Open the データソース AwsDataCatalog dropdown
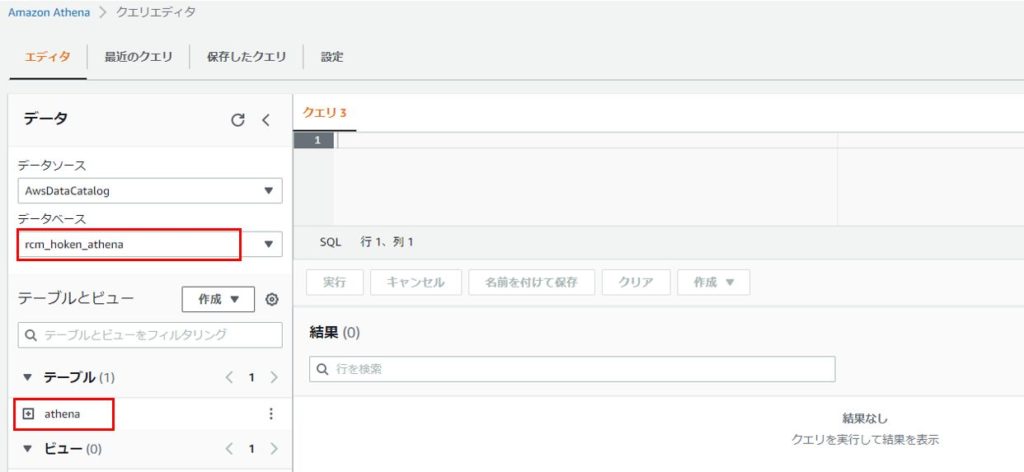Viewport: 1024px width, 472px height. [x=150, y=191]
